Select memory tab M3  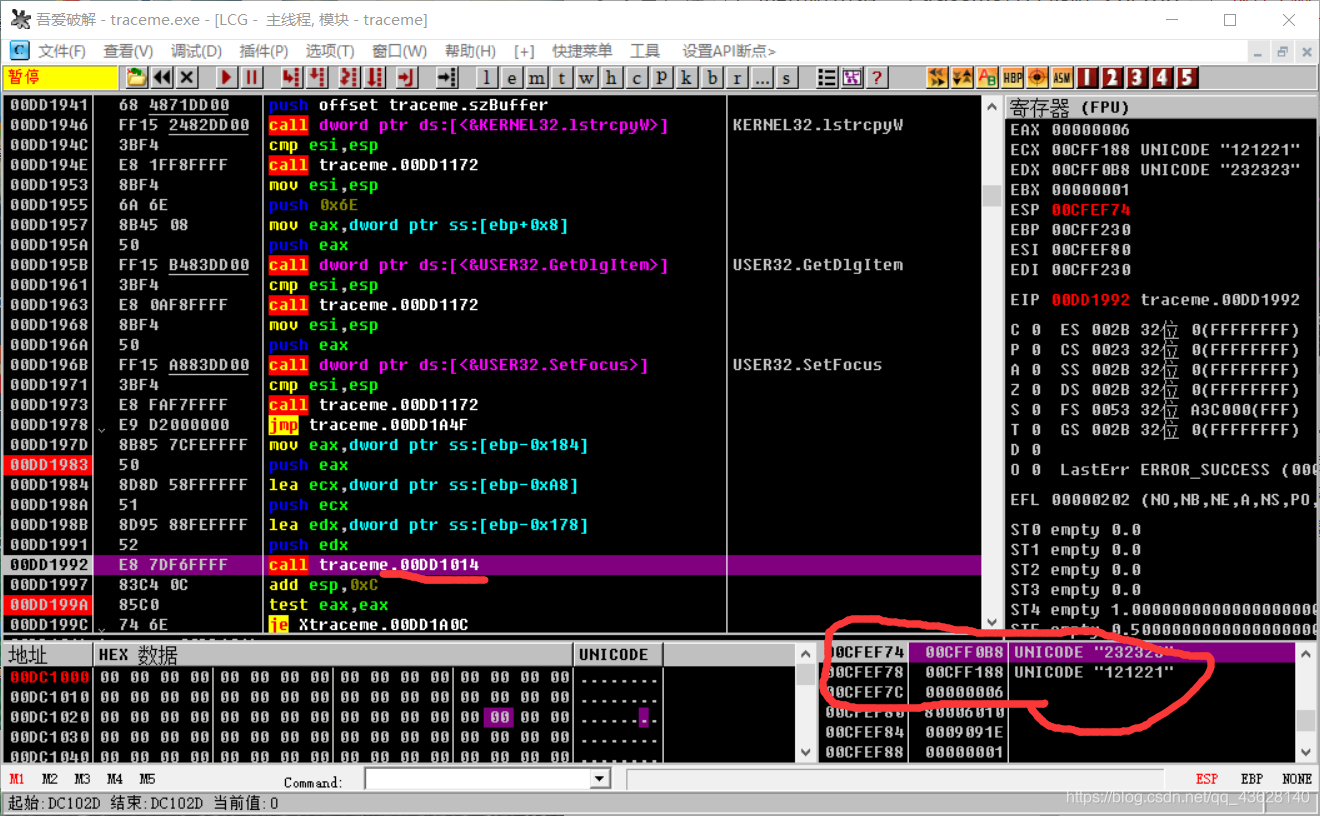pyautogui.click(x=83, y=779)
